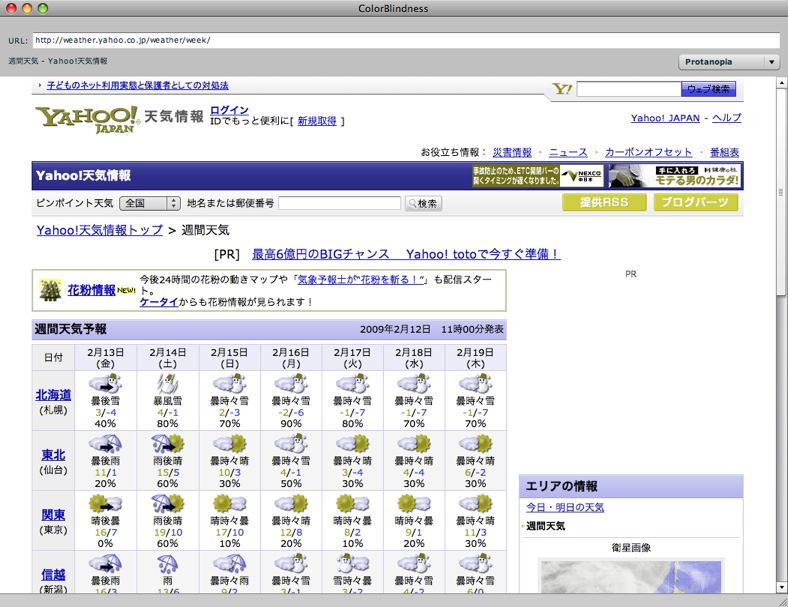This screenshot has width=788, height=607.
Task: Click the Tohoku February 13 rain icon
Action: (106, 444)
